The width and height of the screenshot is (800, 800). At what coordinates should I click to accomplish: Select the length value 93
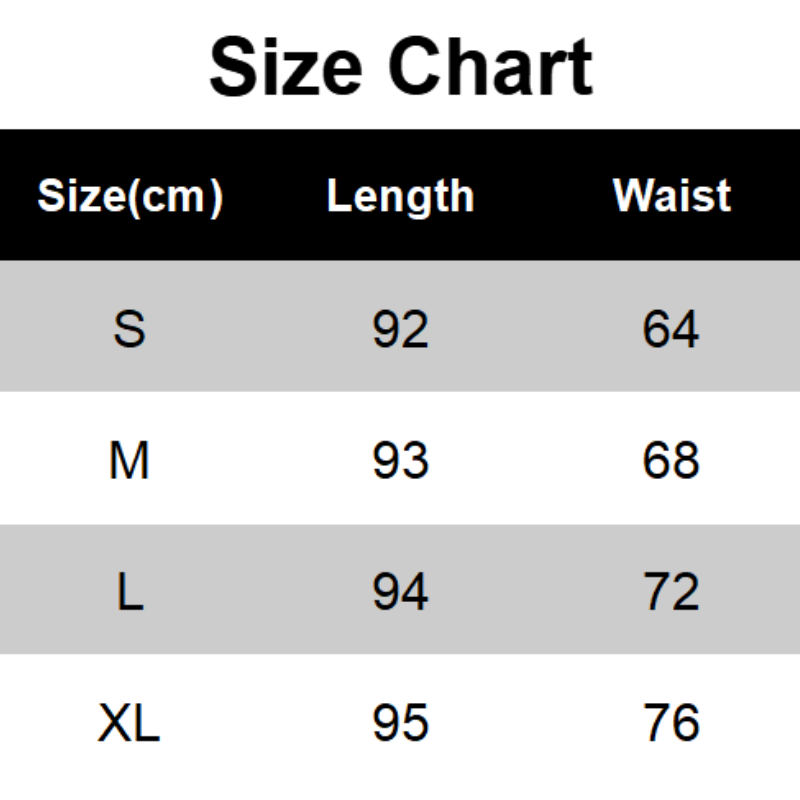tap(400, 460)
